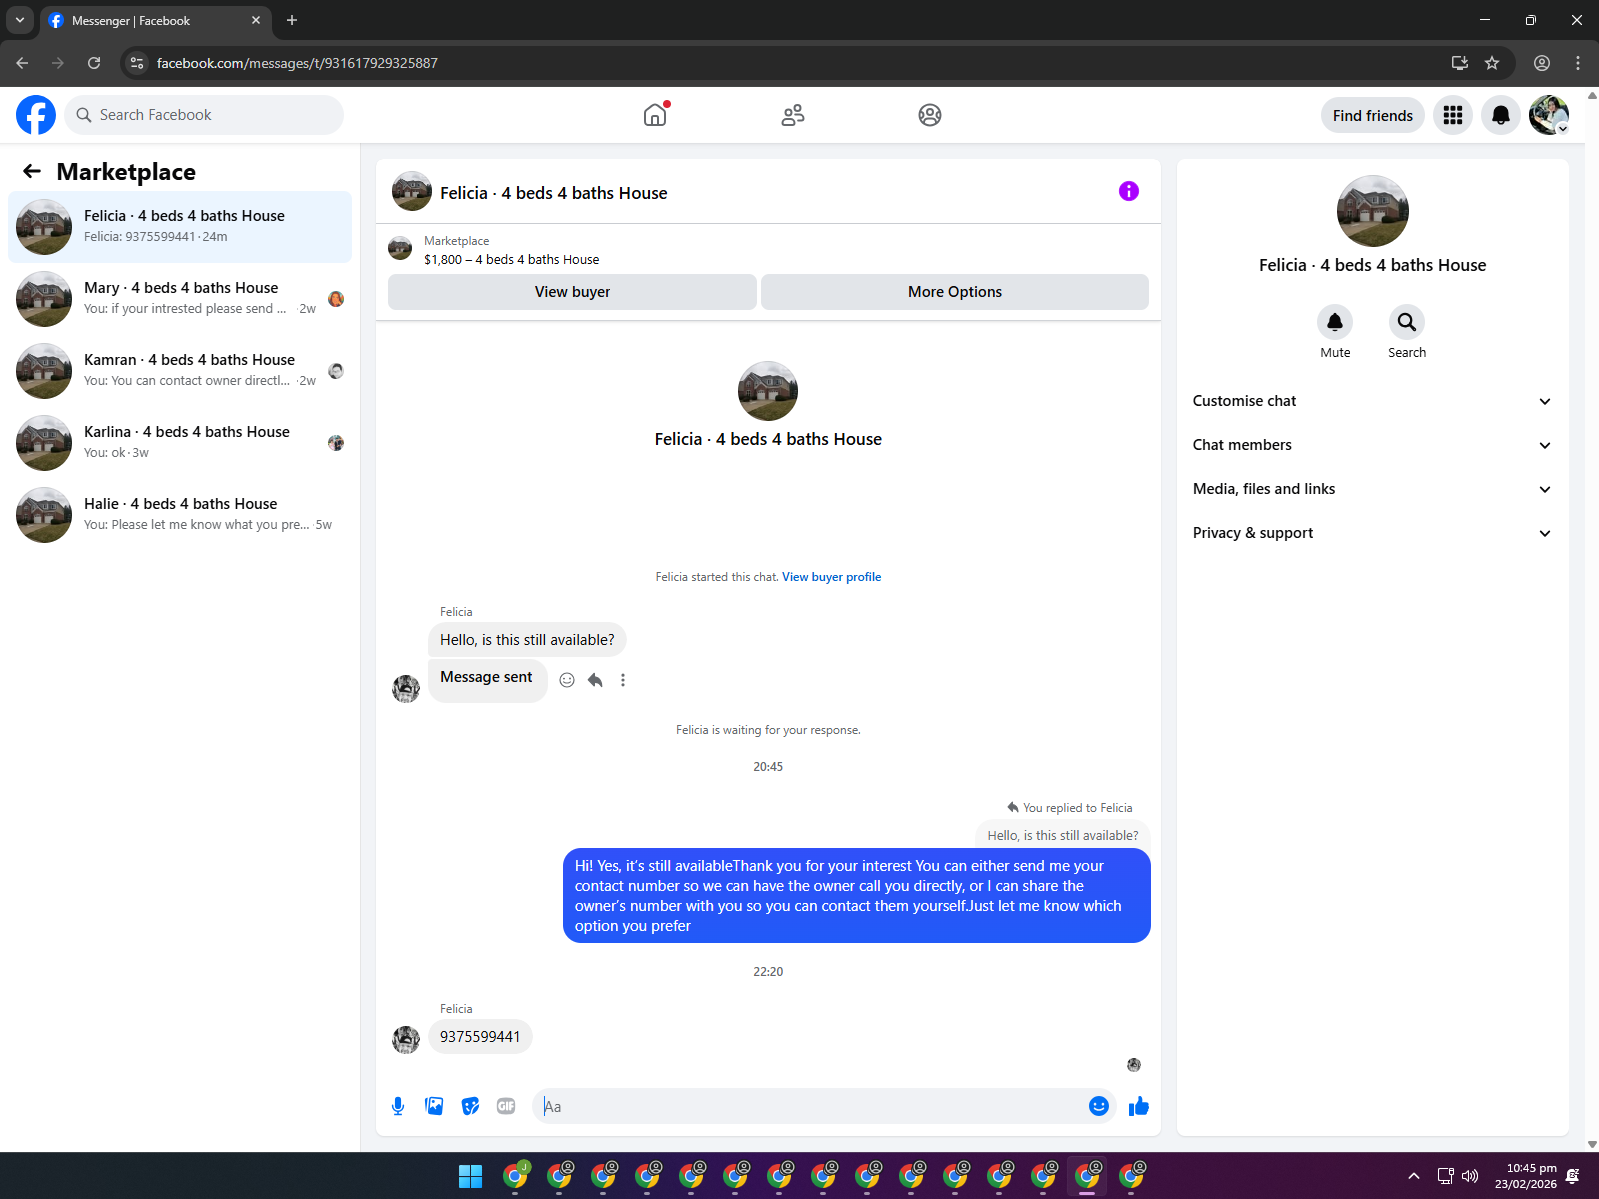Open the notifications bell in header

(1501, 115)
